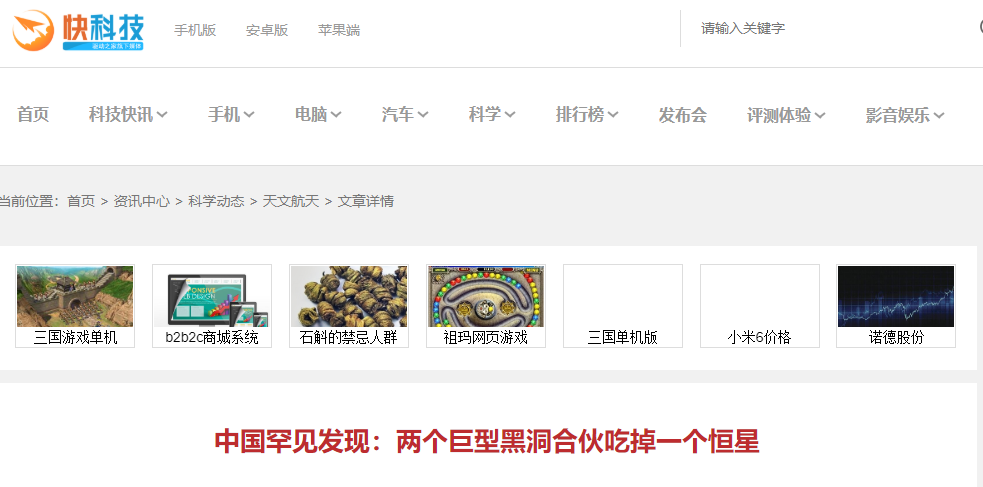Click the 安卓版 link in the header

[x=267, y=30]
